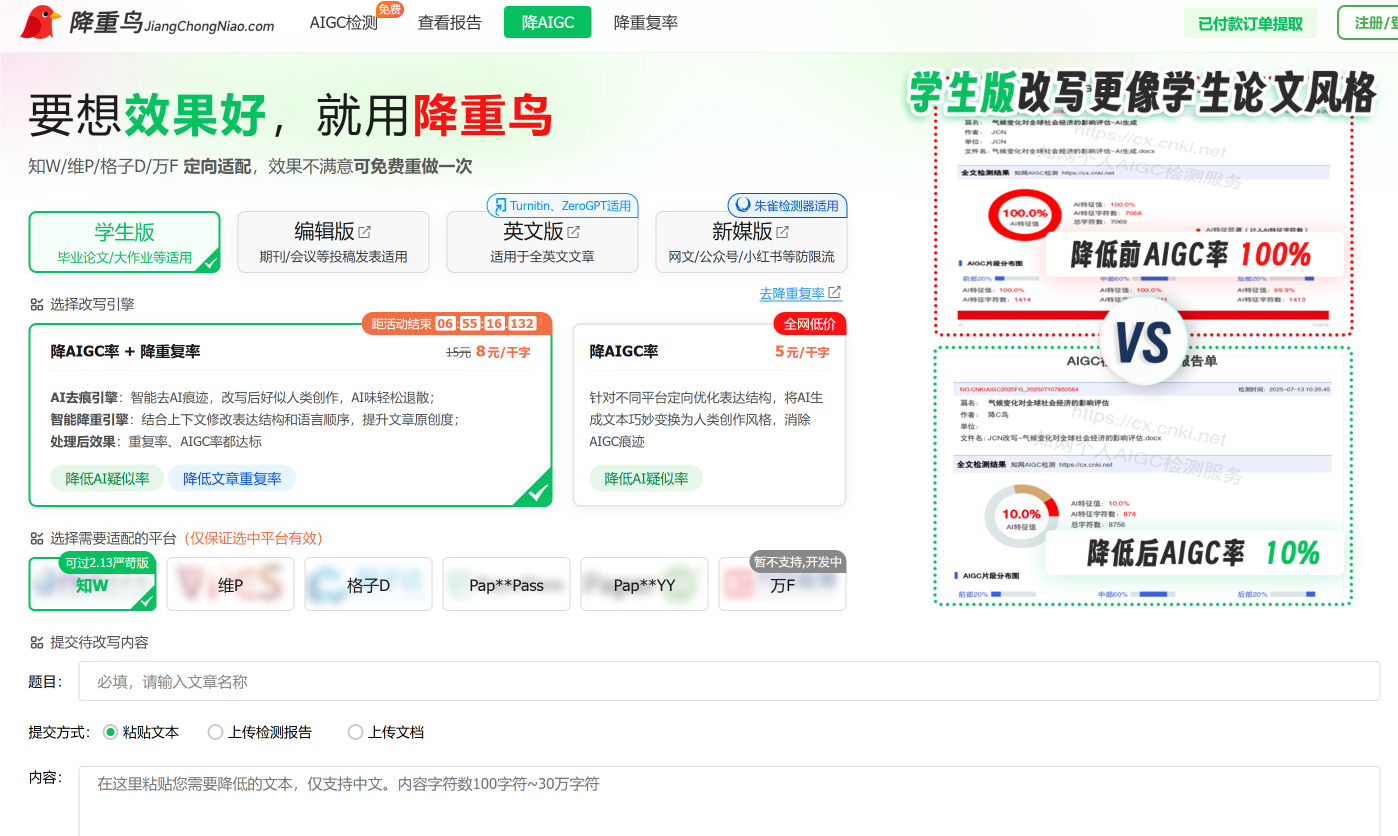Click 降低AI疑似率 tag in the 5元 card

646,479
